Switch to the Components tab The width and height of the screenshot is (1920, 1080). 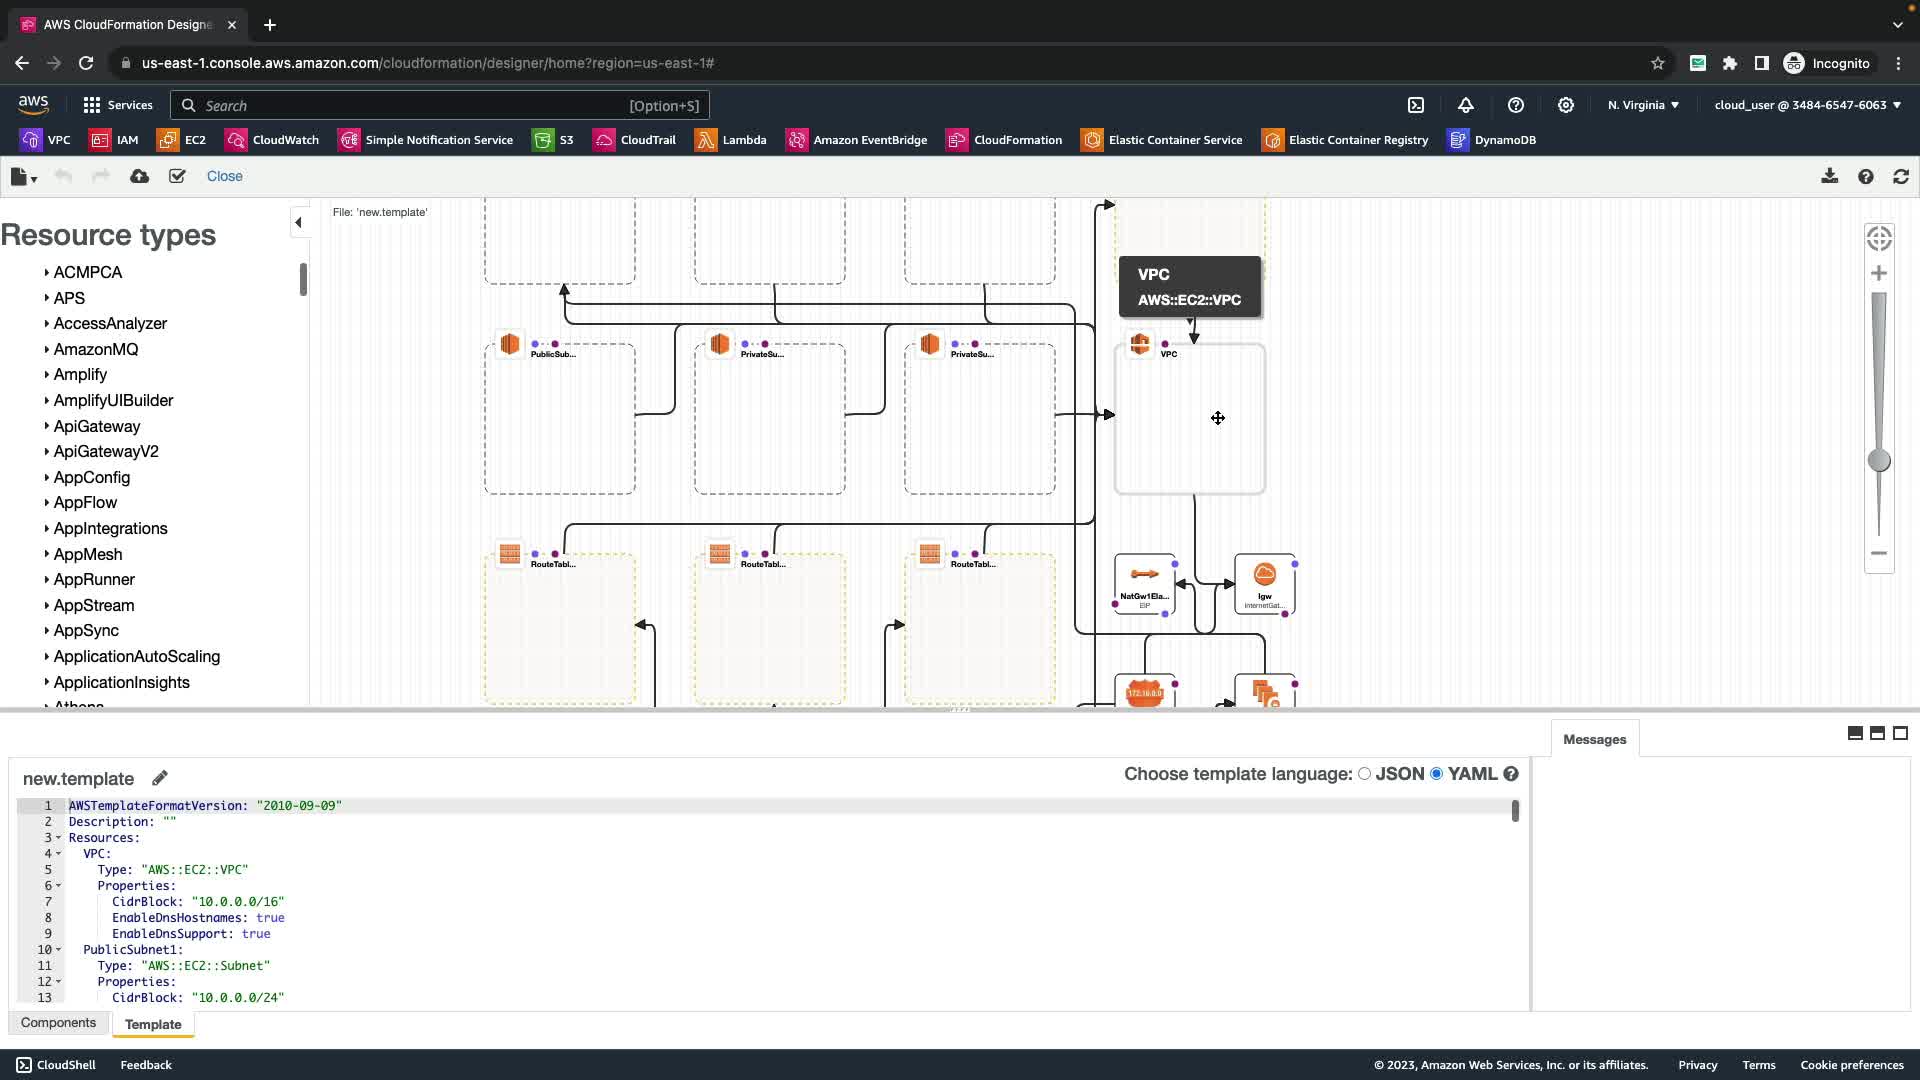[58, 1023]
